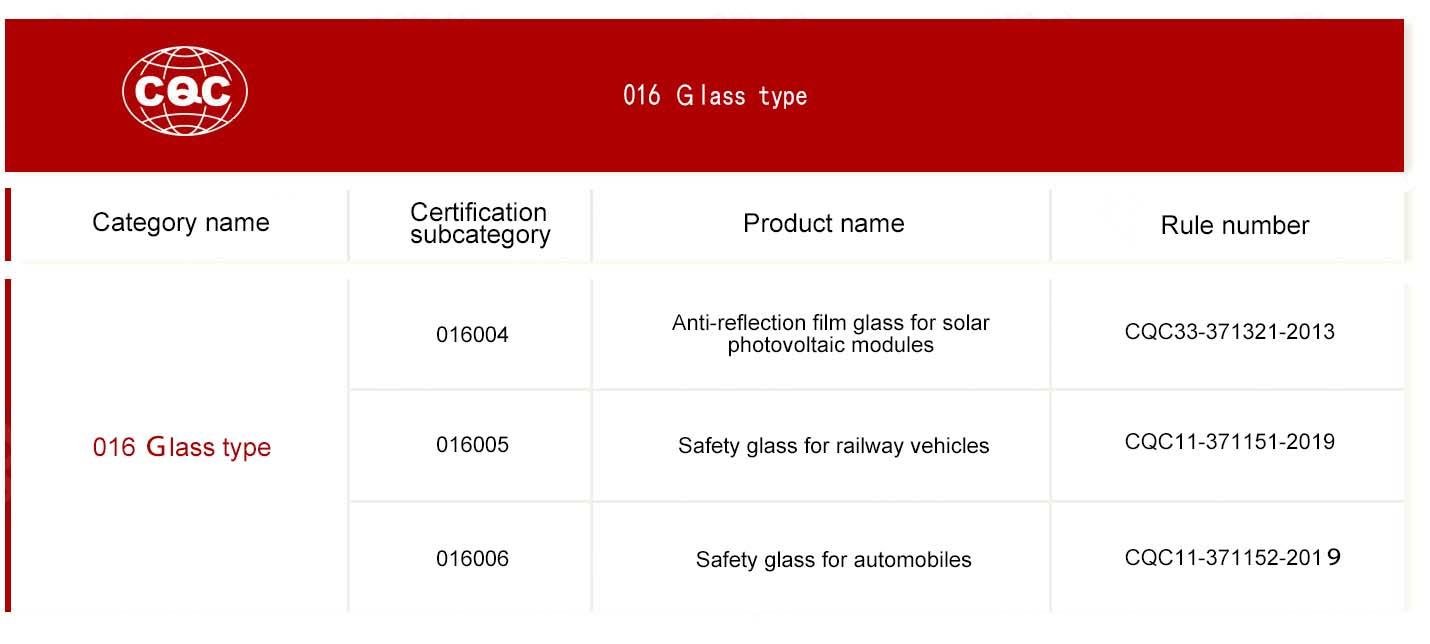
Task: Click the letters 'CQC' inside the logo
Action: click(184, 92)
